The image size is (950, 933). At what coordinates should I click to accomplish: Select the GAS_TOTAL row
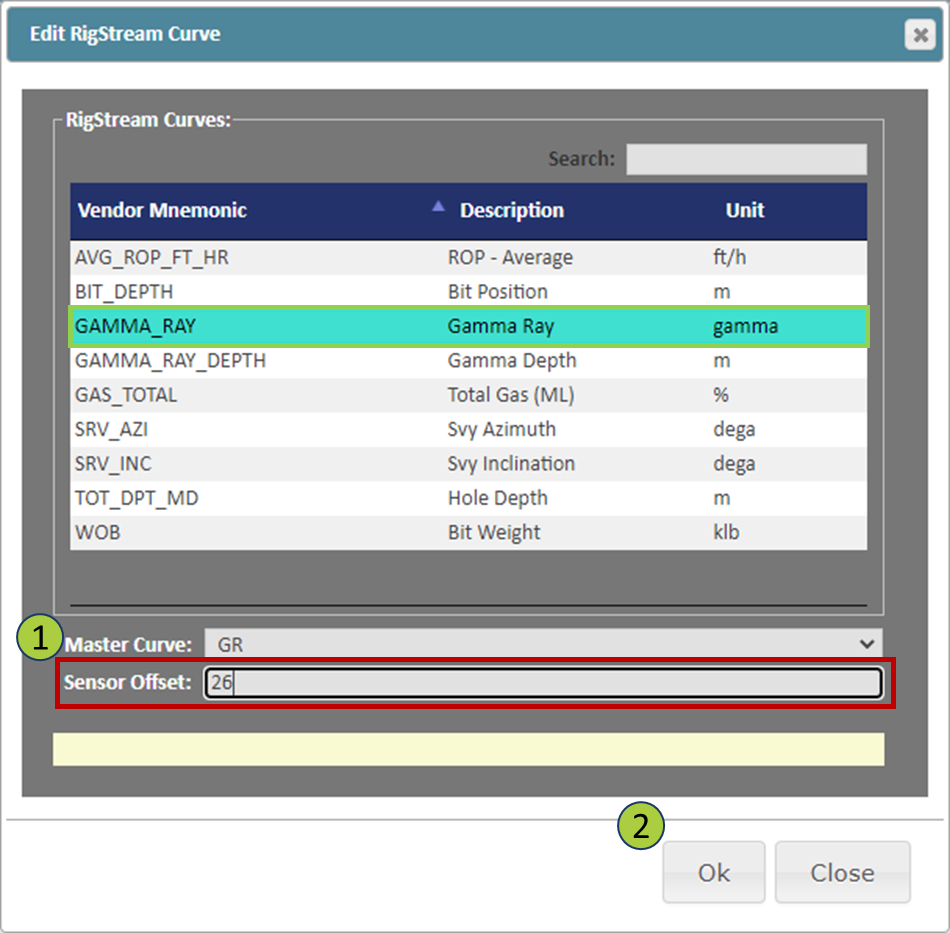468,395
